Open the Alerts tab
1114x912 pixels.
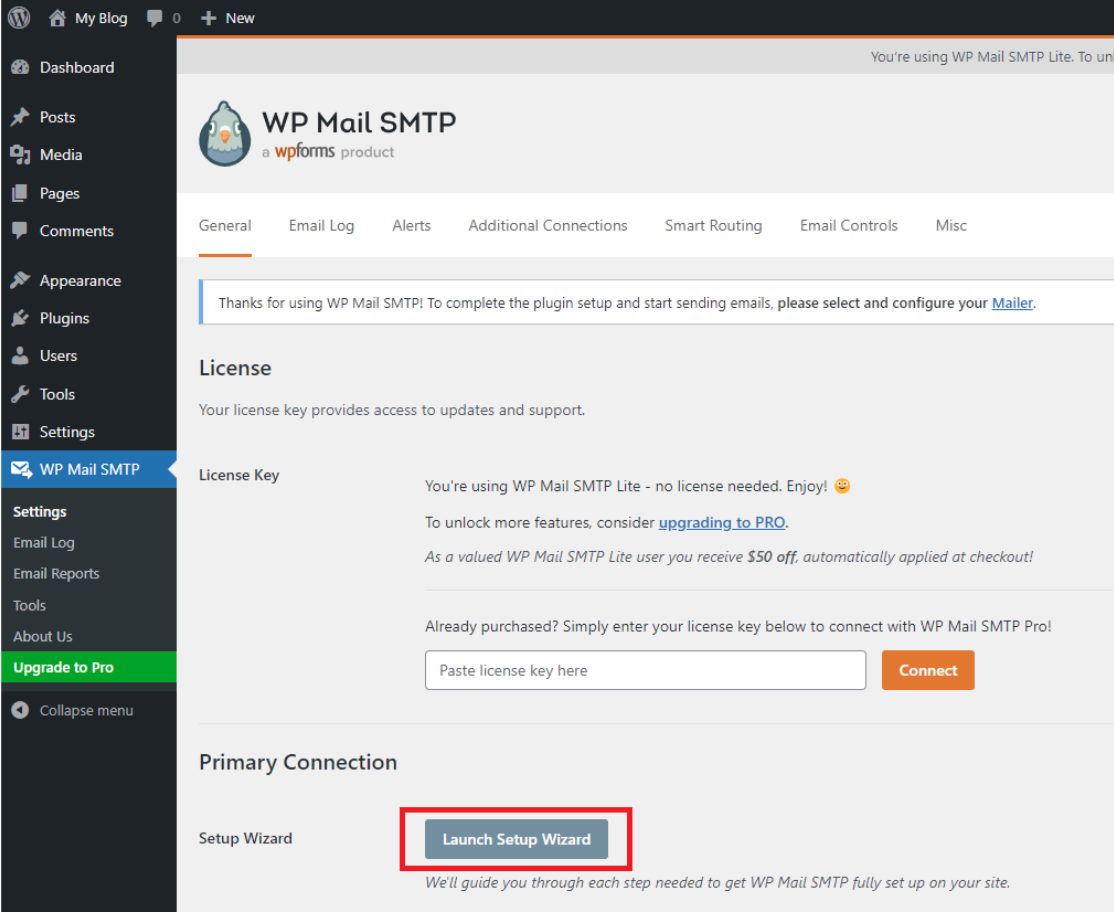pyautogui.click(x=411, y=226)
